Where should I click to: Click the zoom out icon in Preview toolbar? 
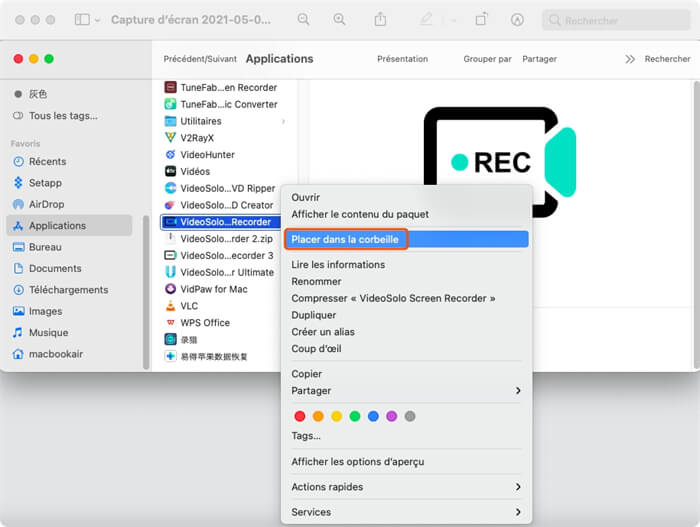[303, 19]
